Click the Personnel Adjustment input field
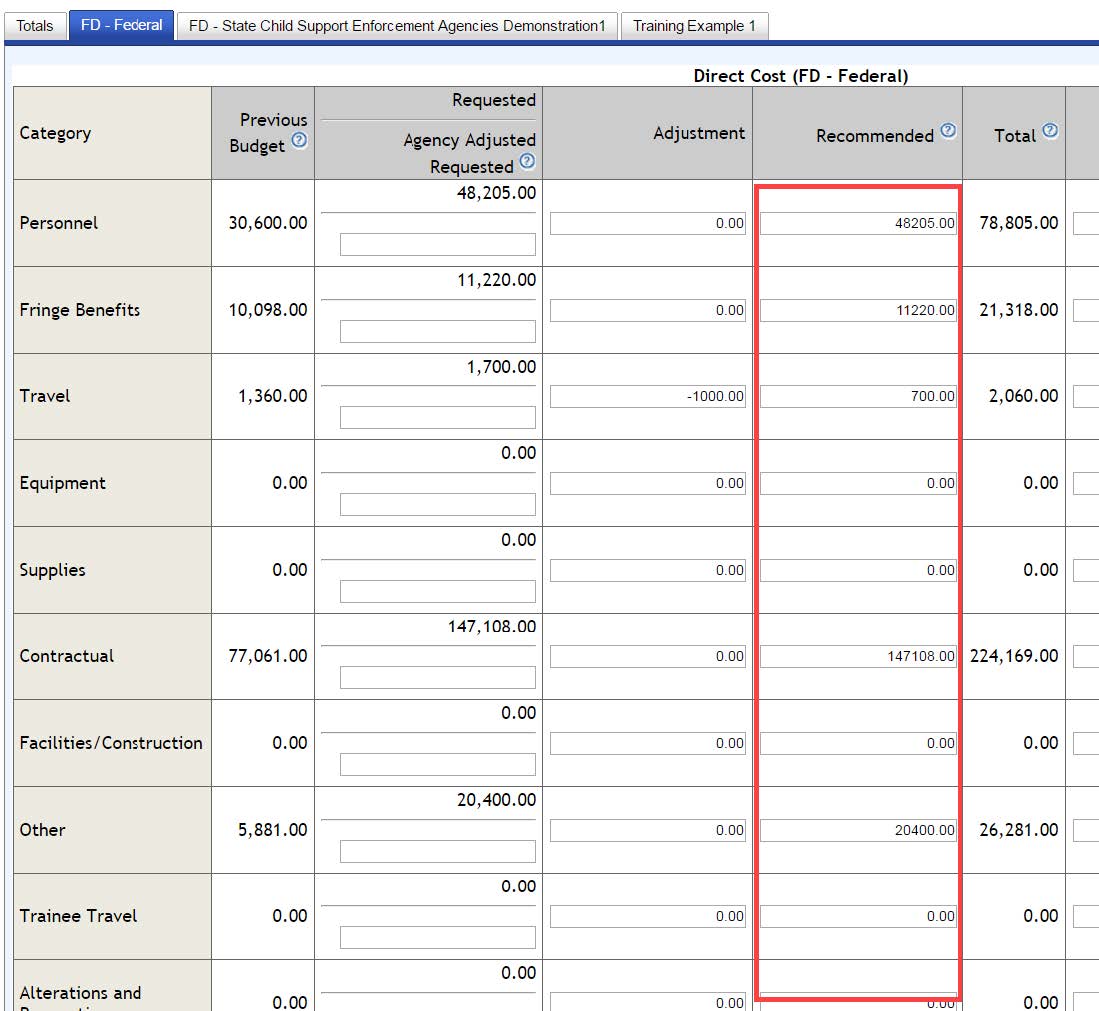 [x=648, y=224]
